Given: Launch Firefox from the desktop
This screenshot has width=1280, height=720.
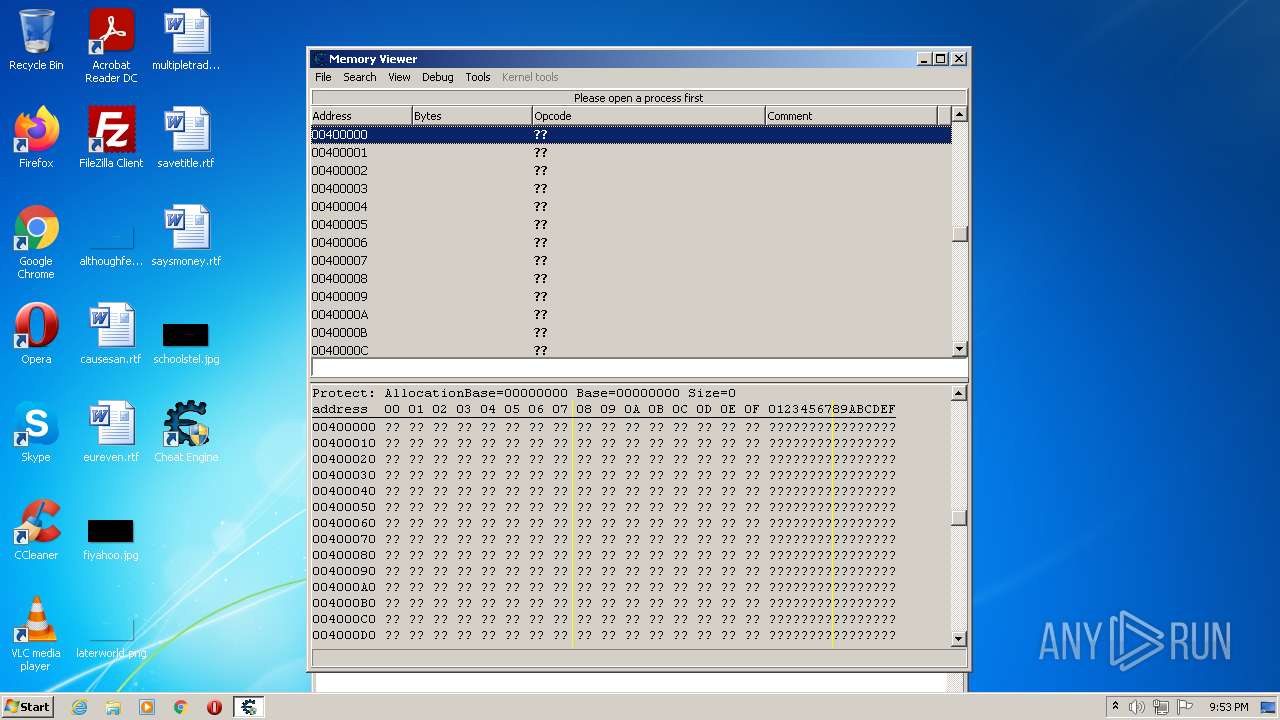Looking at the screenshot, I should coord(36,138).
